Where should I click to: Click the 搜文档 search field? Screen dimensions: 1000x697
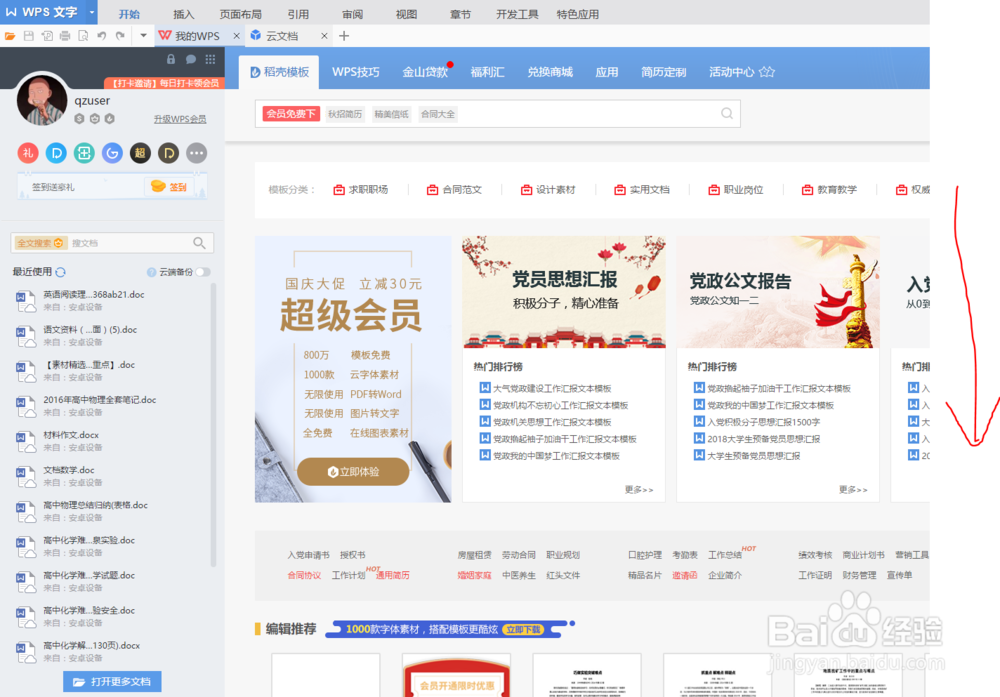(128, 243)
